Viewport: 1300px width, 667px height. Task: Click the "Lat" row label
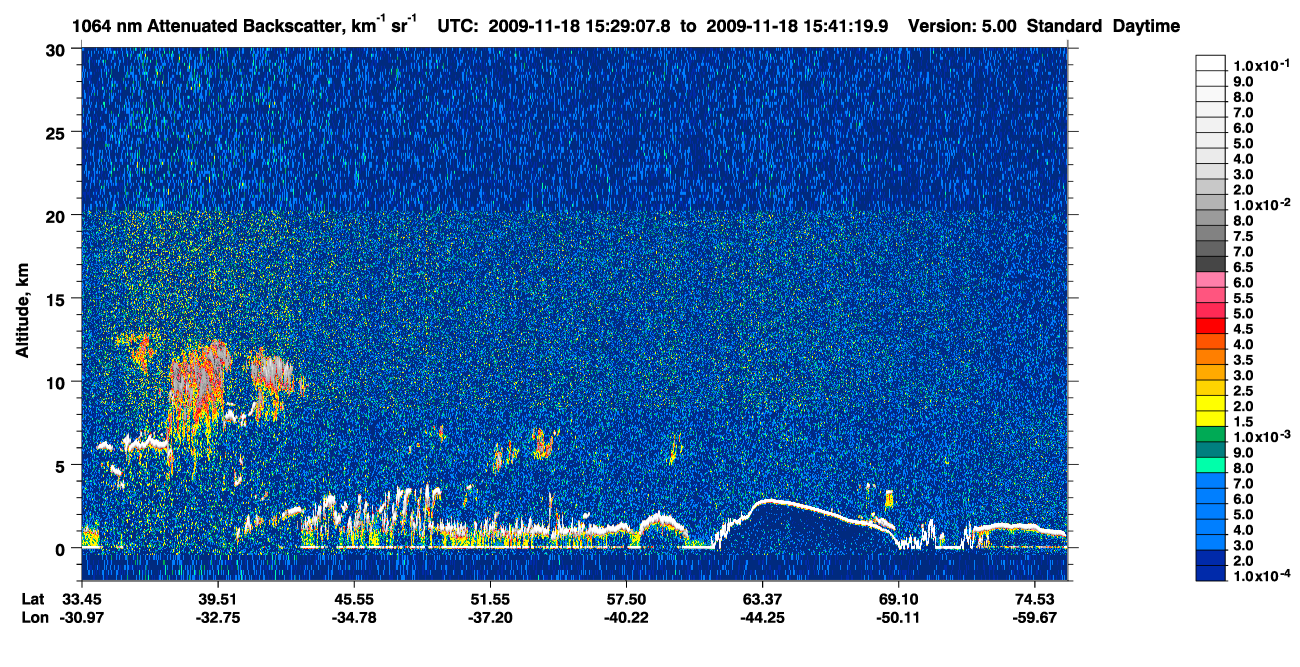tap(33, 599)
